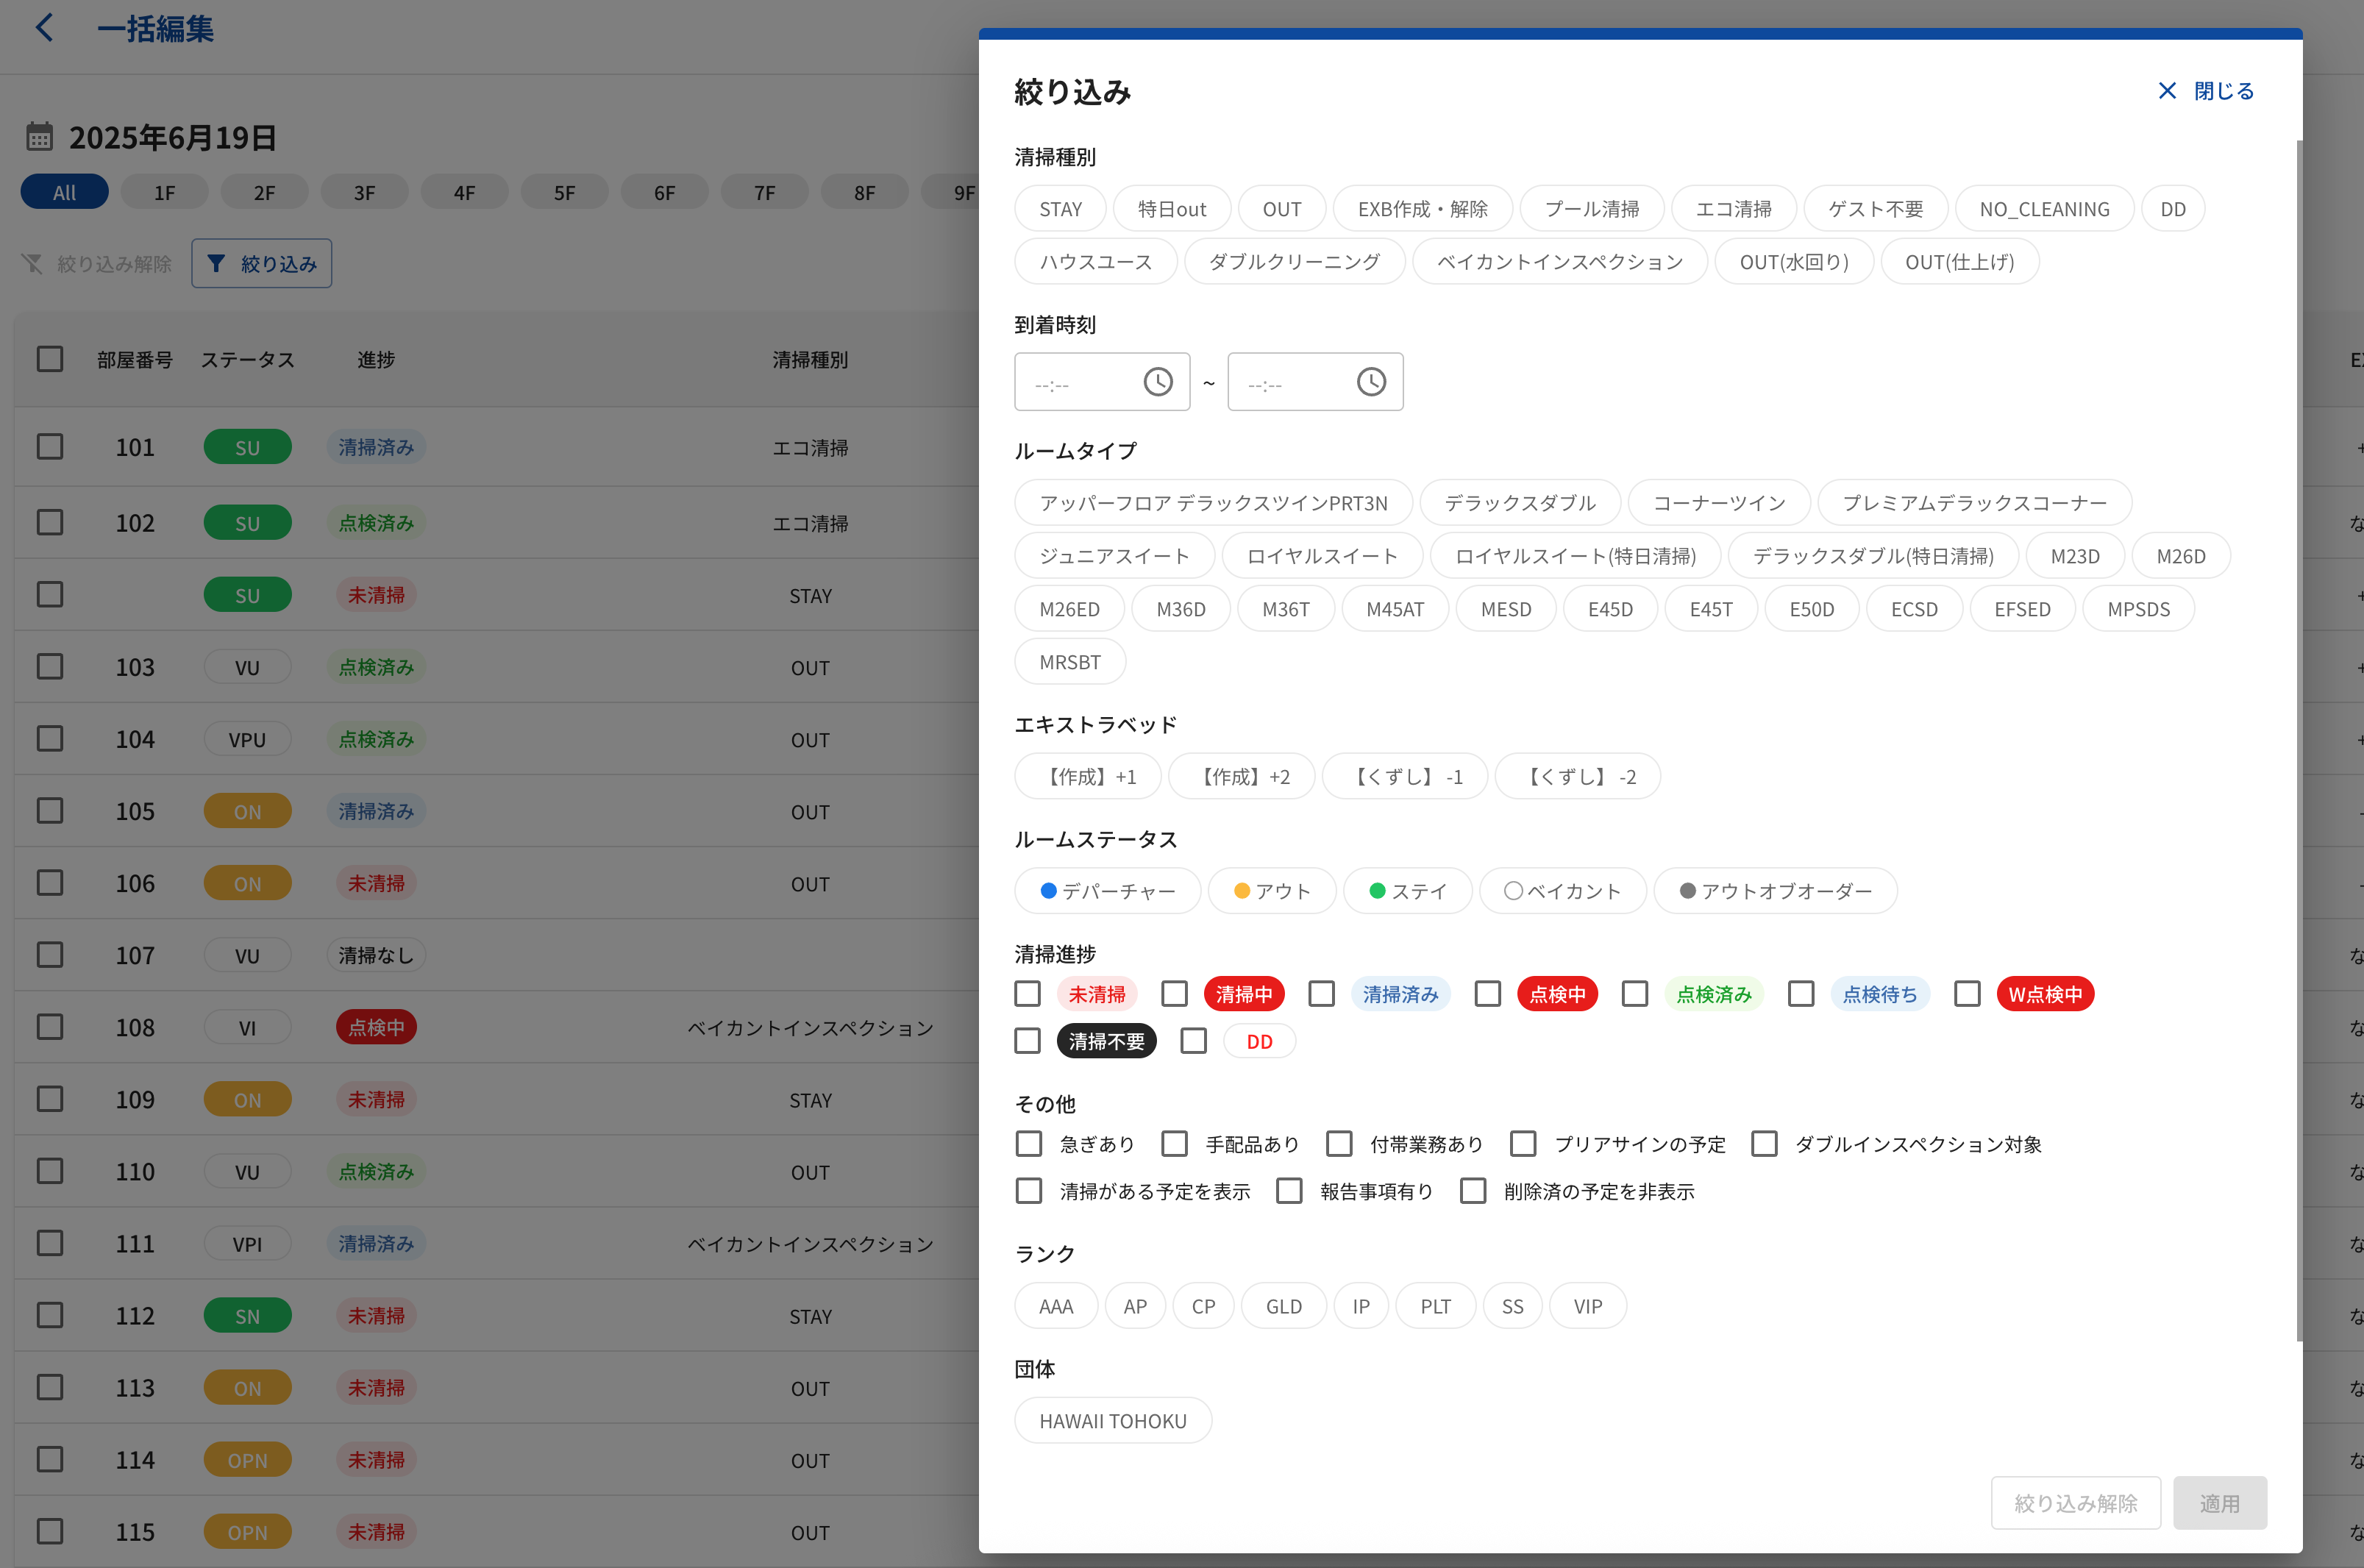
Task: Switch to the All floors tab
Action: [64, 192]
